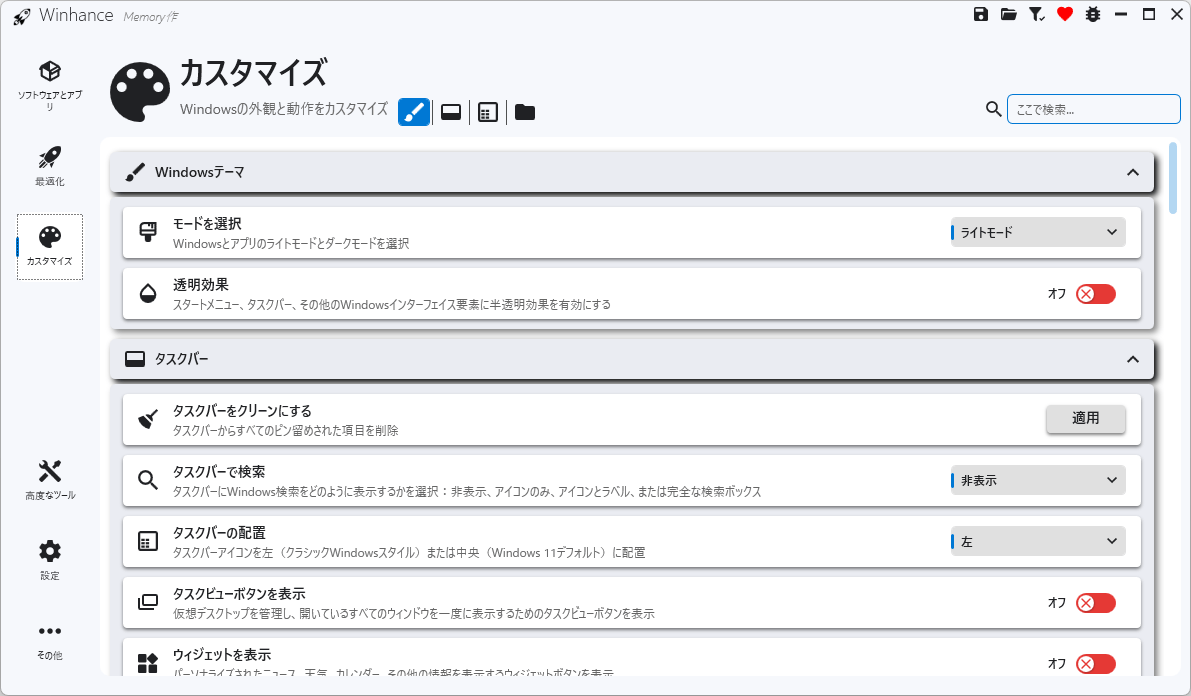Click the bug report icon
The width and height of the screenshot is (1191, 696).
click(x=1093, y=15)
